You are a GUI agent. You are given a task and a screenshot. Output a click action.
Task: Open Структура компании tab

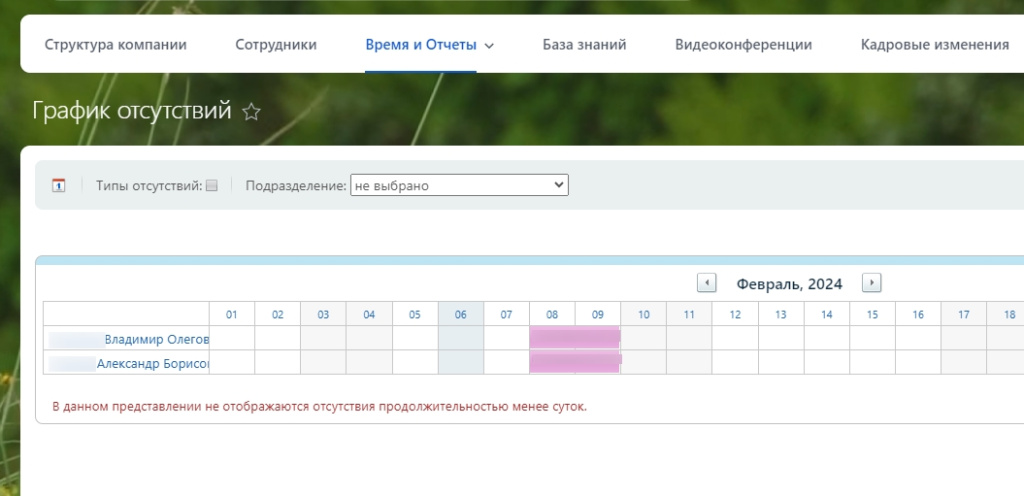pyautogui.click(x=116, y=44)
